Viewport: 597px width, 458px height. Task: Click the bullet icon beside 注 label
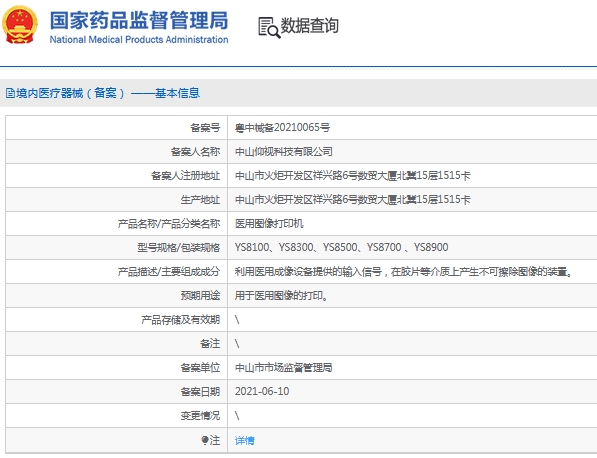click(205, 440)
